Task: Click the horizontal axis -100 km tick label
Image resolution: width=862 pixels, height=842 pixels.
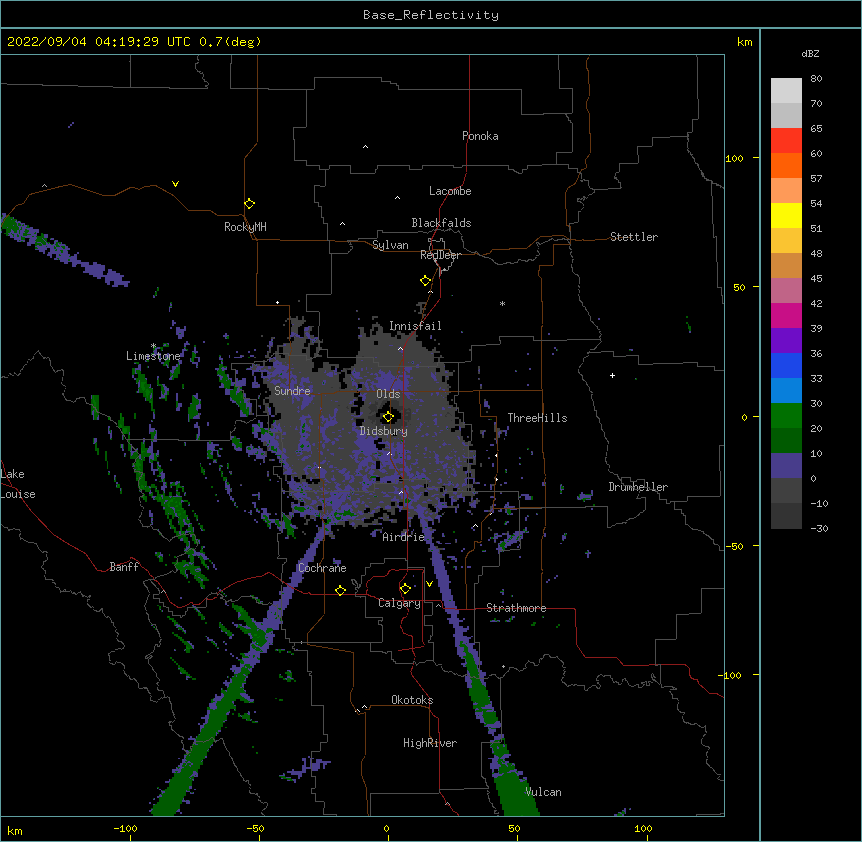Action: (125, 828)
